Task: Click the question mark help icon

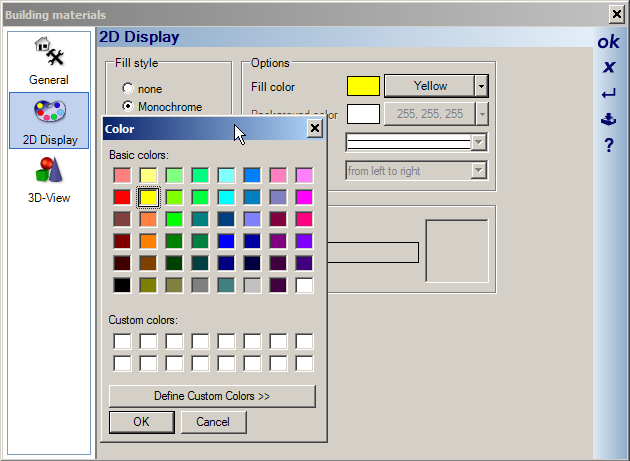Action: pyautogui.click(x=608, y=146)
